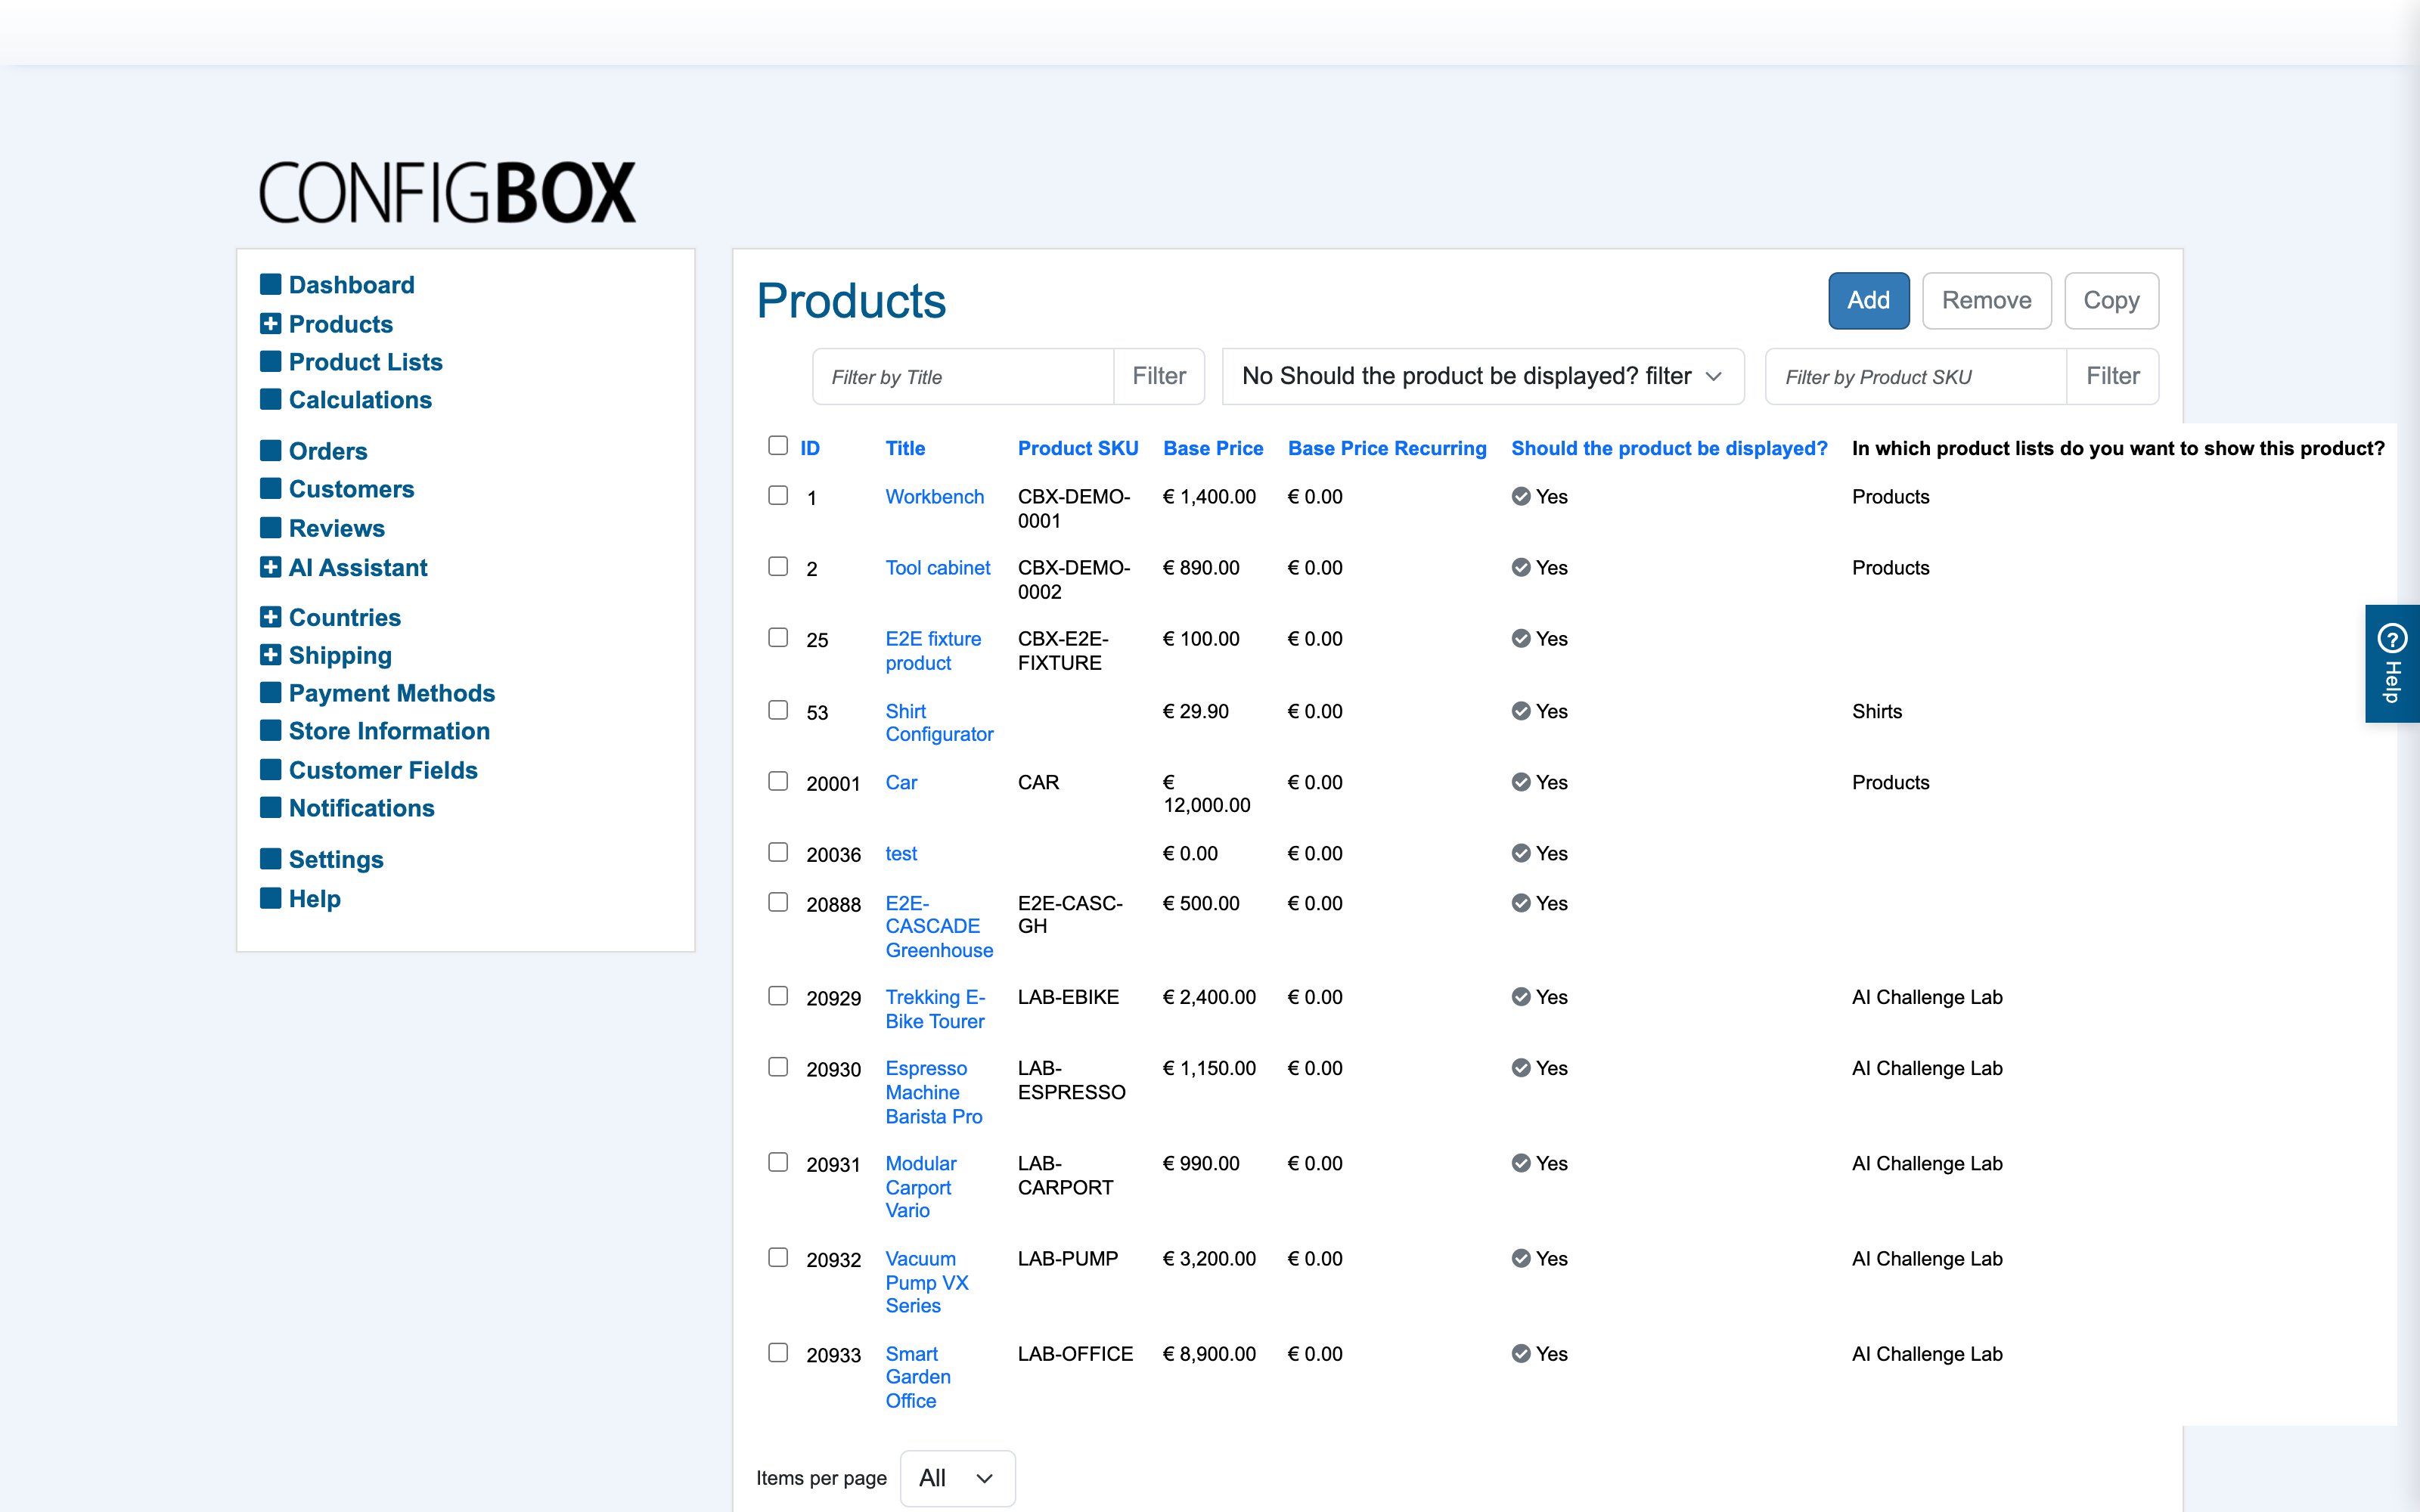Open the Espresso Machine Barista Pro link
2420x1512 pixels.
click(934, 1092)
